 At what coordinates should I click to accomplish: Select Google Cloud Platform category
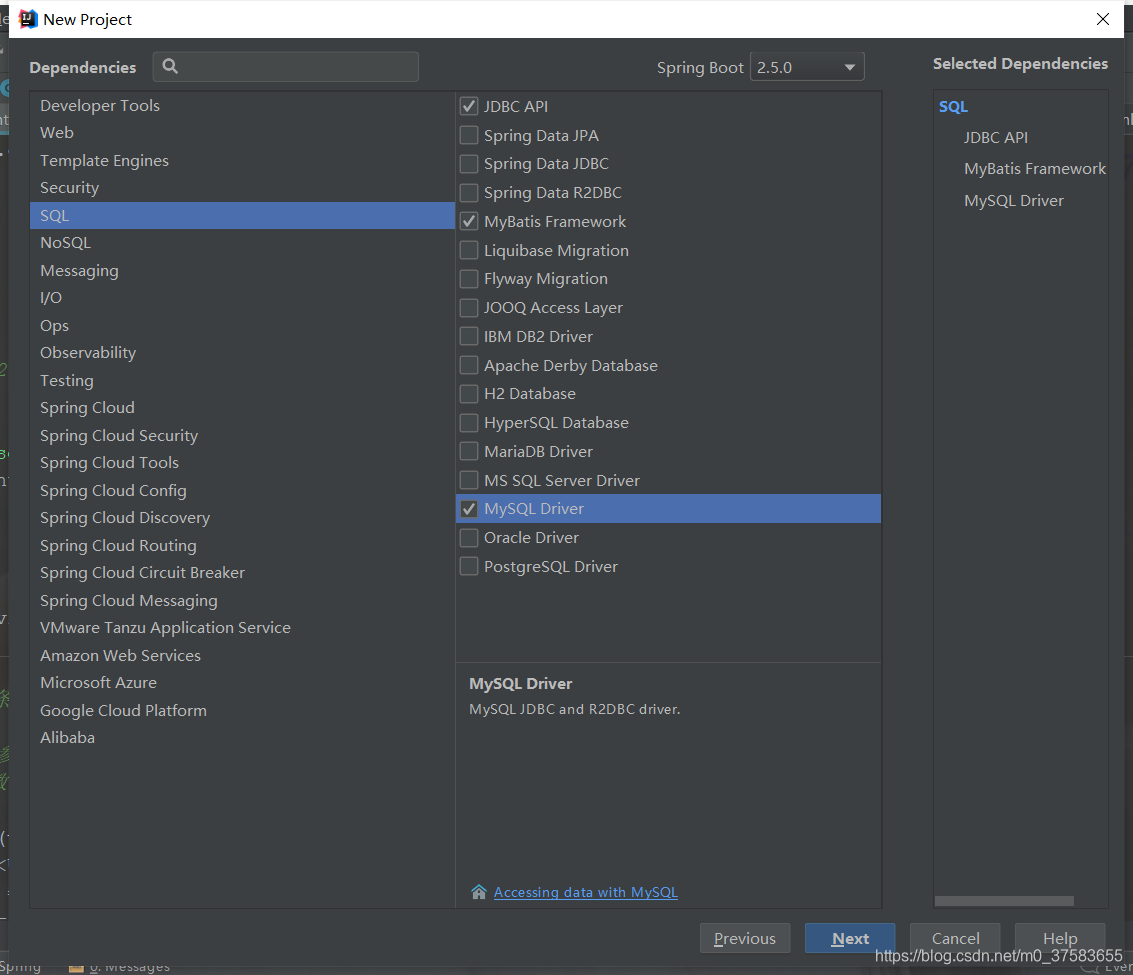[242, 710]
